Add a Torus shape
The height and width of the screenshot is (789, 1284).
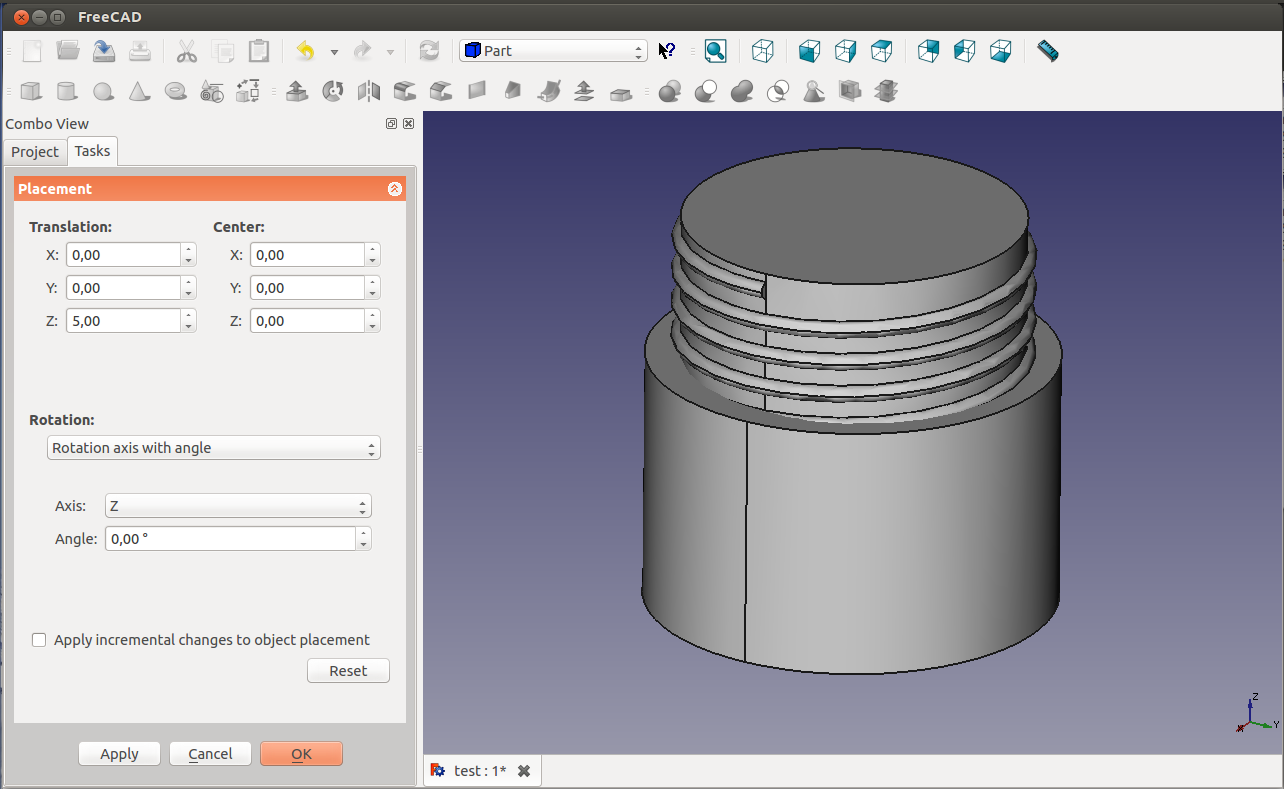pyautogui.click(x=175, y=92)
